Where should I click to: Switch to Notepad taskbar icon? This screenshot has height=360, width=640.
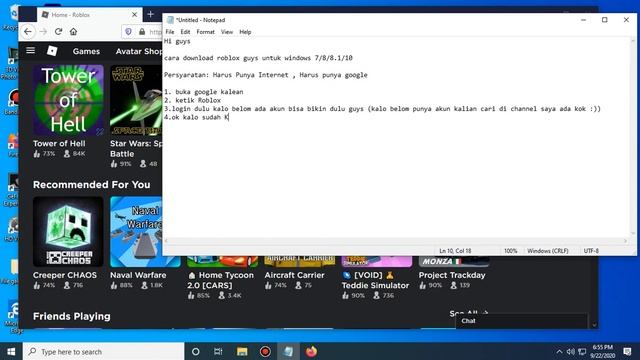288,351
